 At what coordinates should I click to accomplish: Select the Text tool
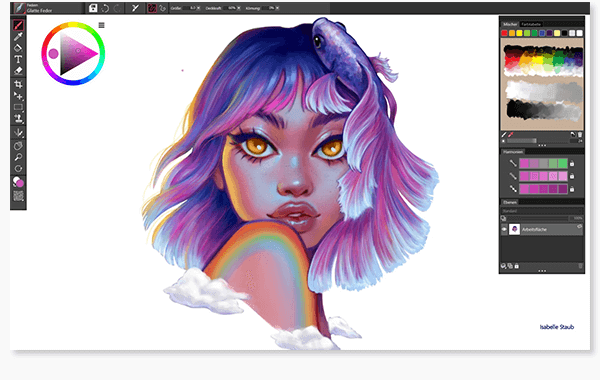click(x=18, y=59)
